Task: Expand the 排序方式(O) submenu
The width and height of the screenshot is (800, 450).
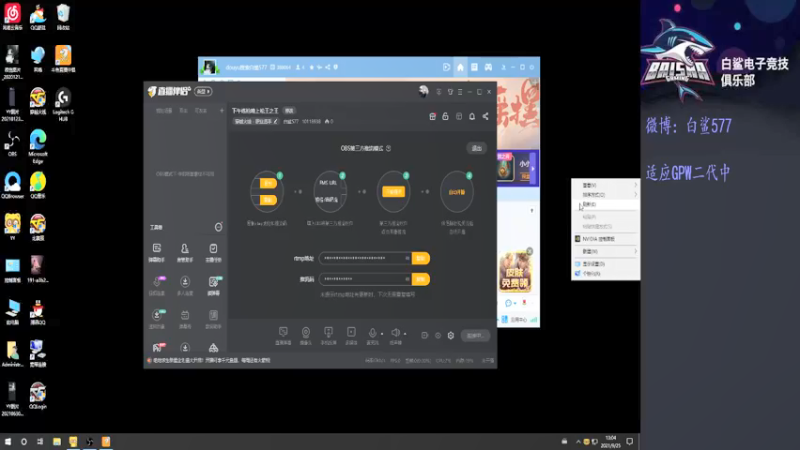Action: (x=606, y=194)
